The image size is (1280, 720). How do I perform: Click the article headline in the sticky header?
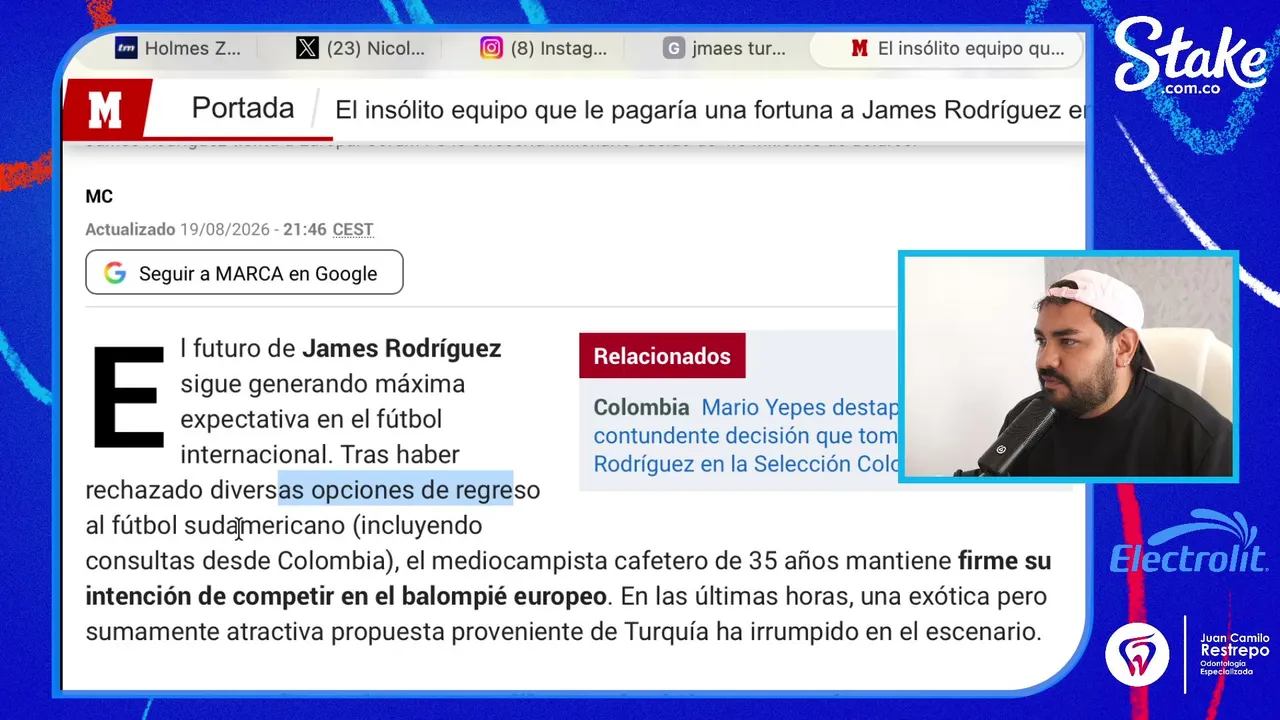(710, 110)
